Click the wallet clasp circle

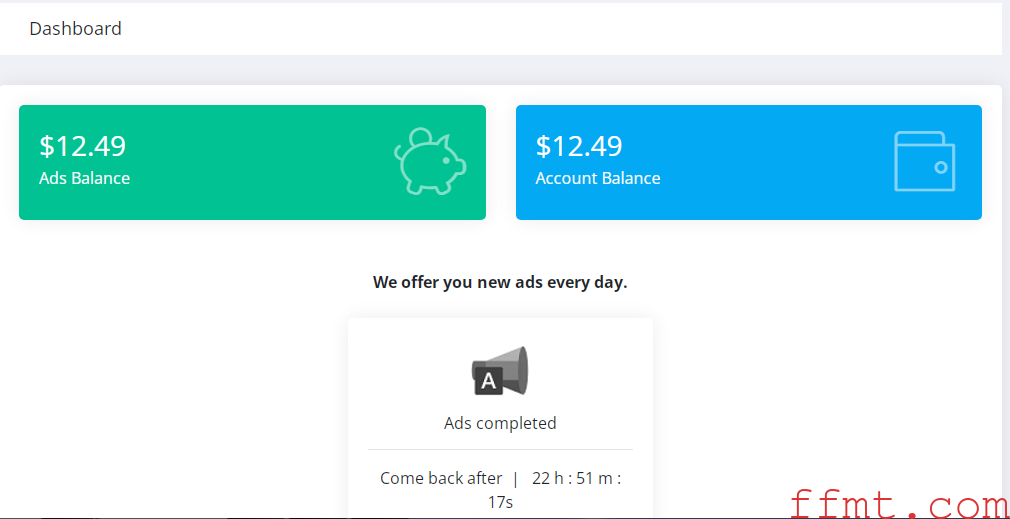[x=940, y=167]
